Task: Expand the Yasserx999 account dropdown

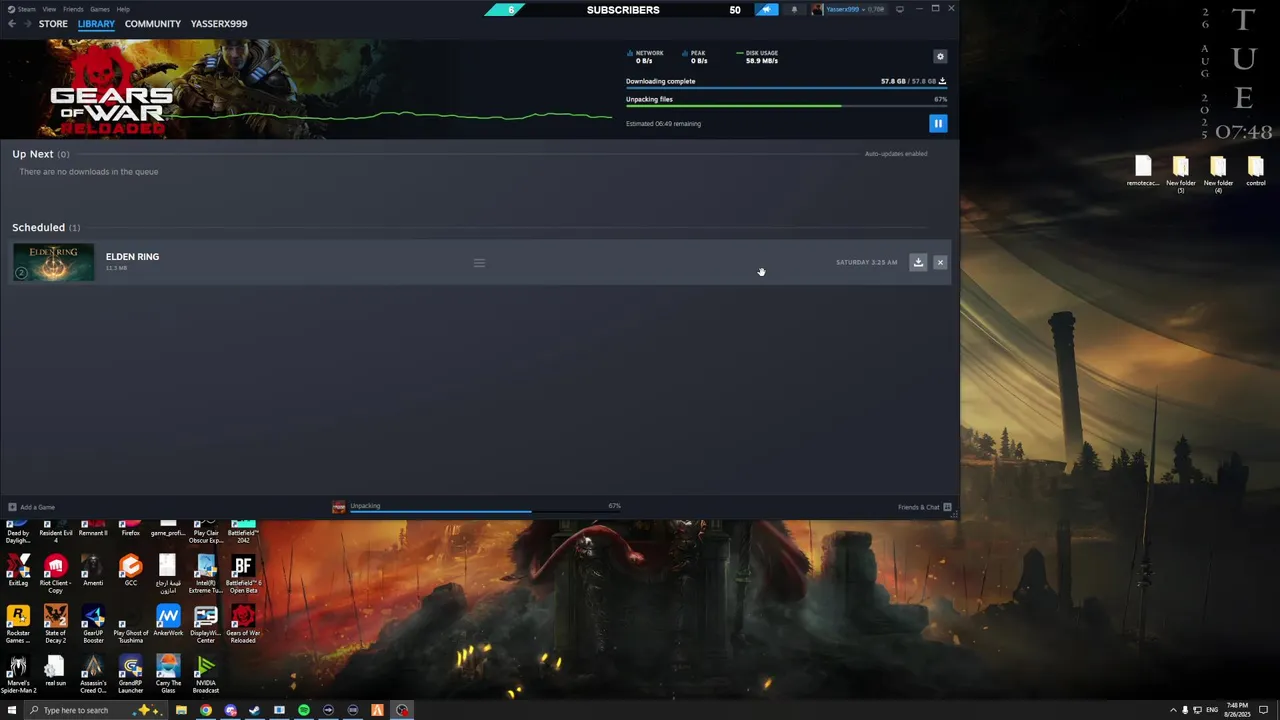Action: point(848,10)
